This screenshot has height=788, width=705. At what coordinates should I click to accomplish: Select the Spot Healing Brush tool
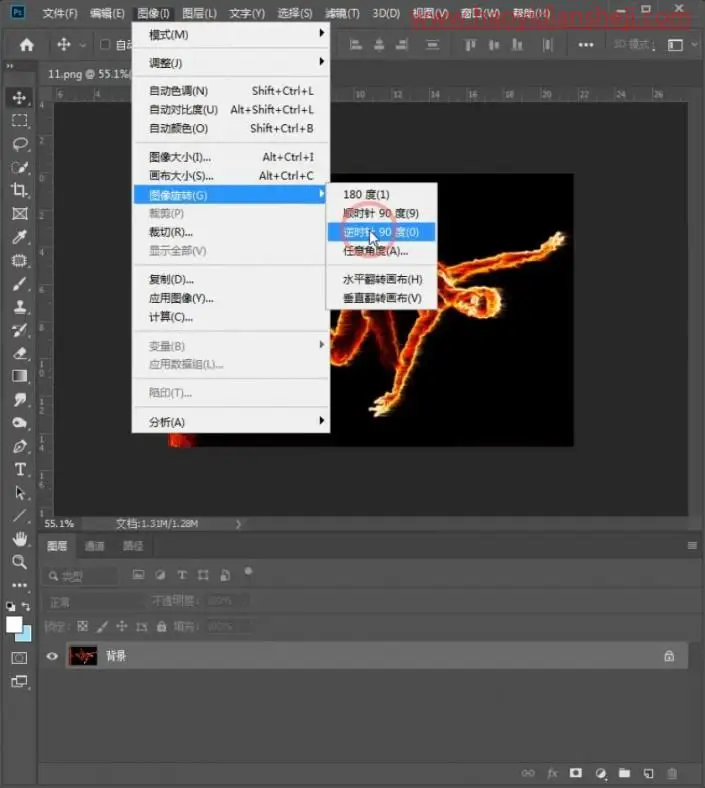20,260
